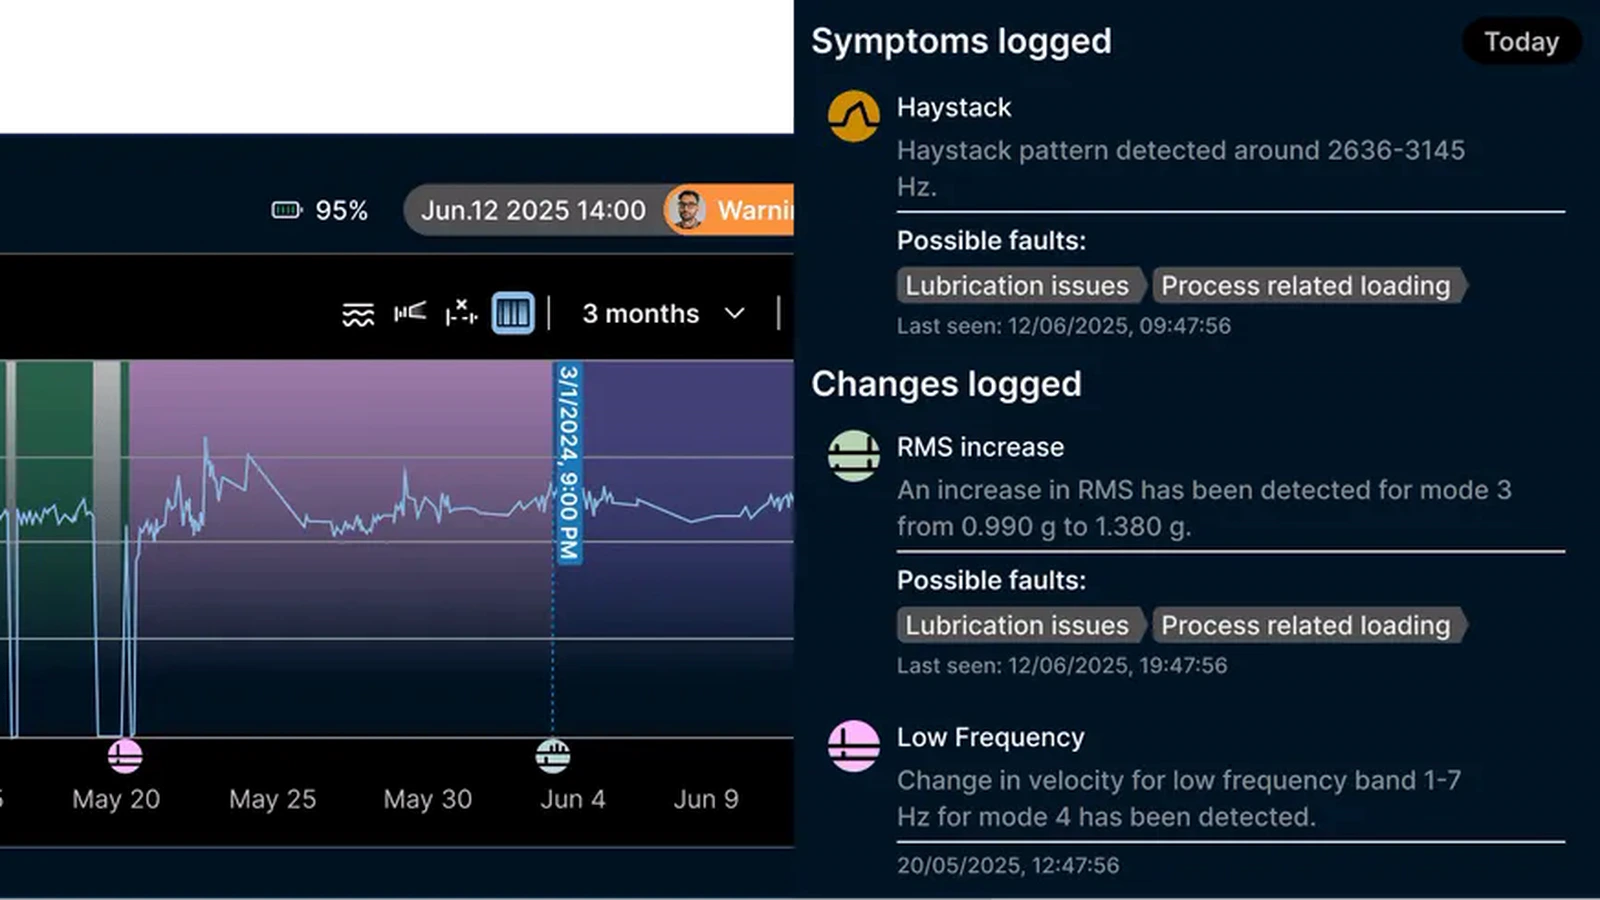The height and width of the screenshot is (900, 1600).
Task: Click the pink Low Frequency icon
Action: pos(854,746)
